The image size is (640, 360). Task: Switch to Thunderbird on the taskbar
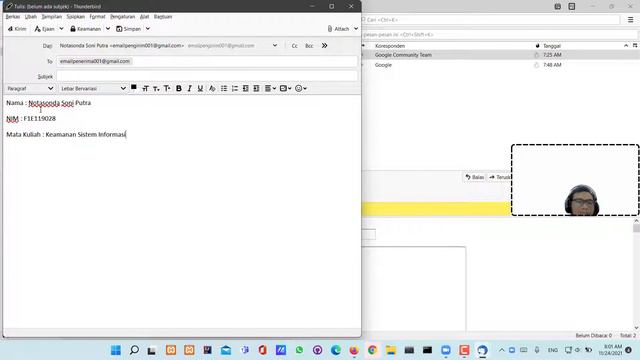pos(482,350)
